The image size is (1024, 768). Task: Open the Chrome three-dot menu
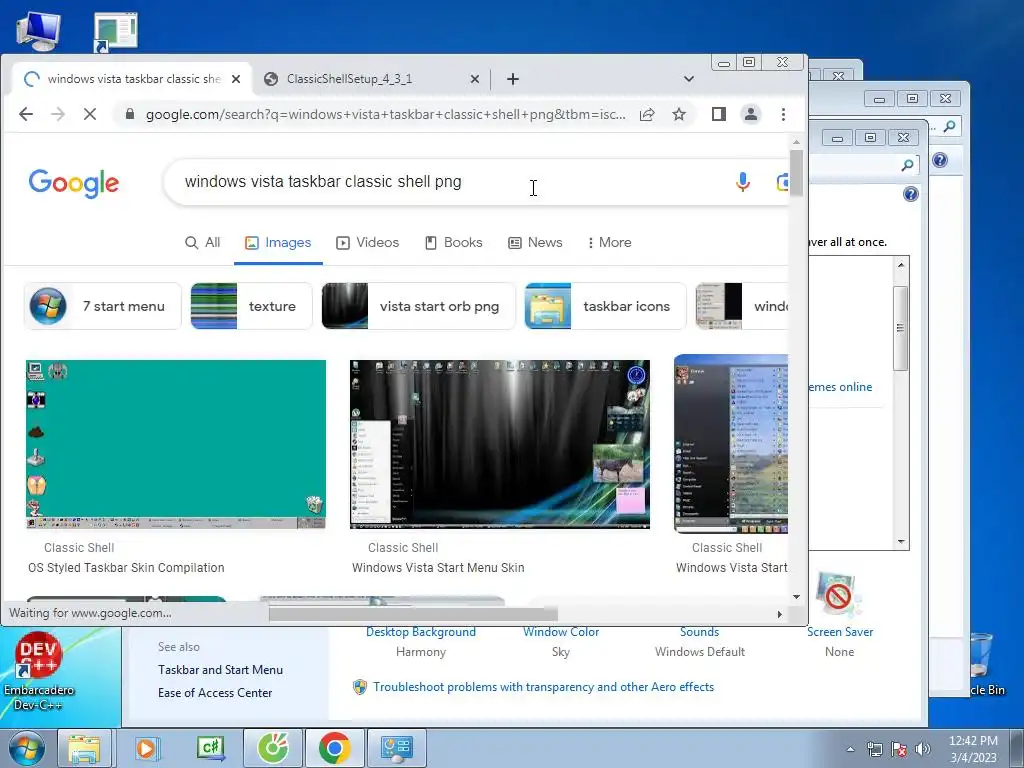pos(783,114)
